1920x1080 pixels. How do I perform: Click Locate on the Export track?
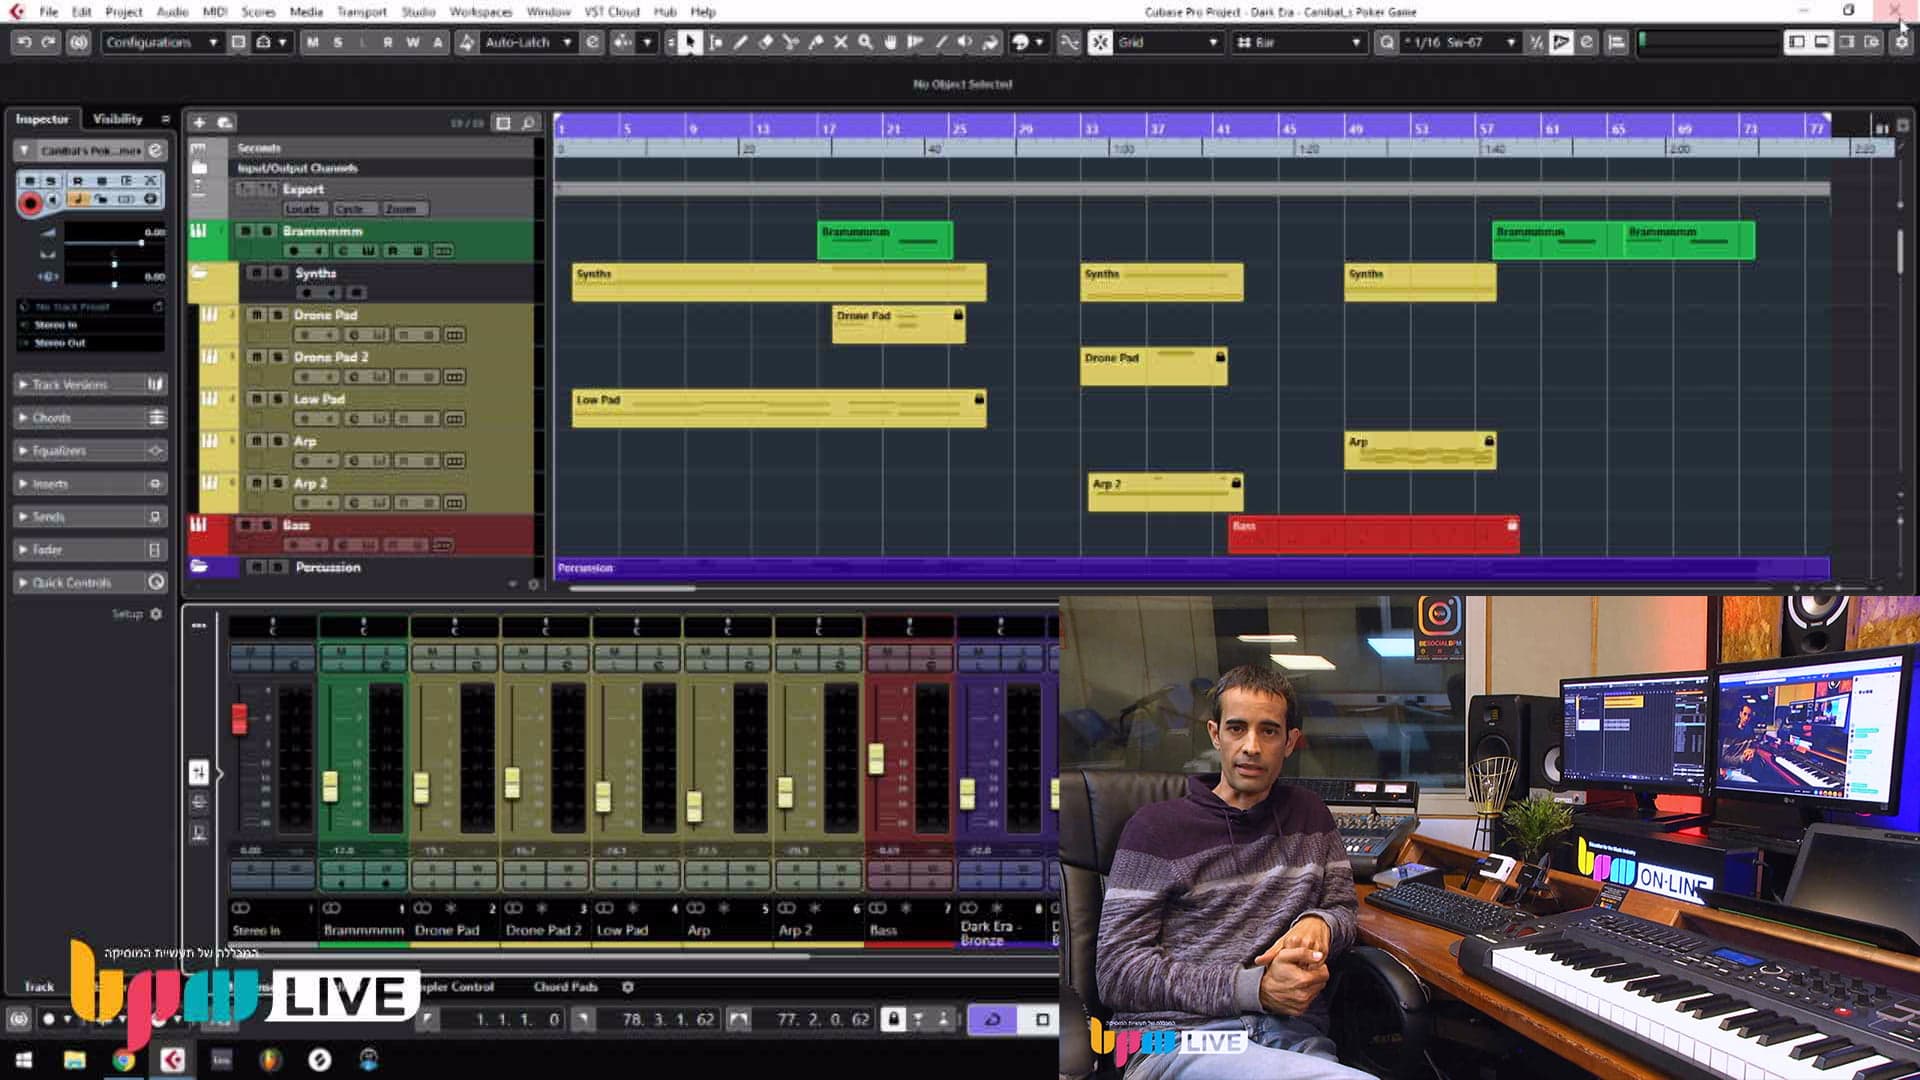coord(302,209)
